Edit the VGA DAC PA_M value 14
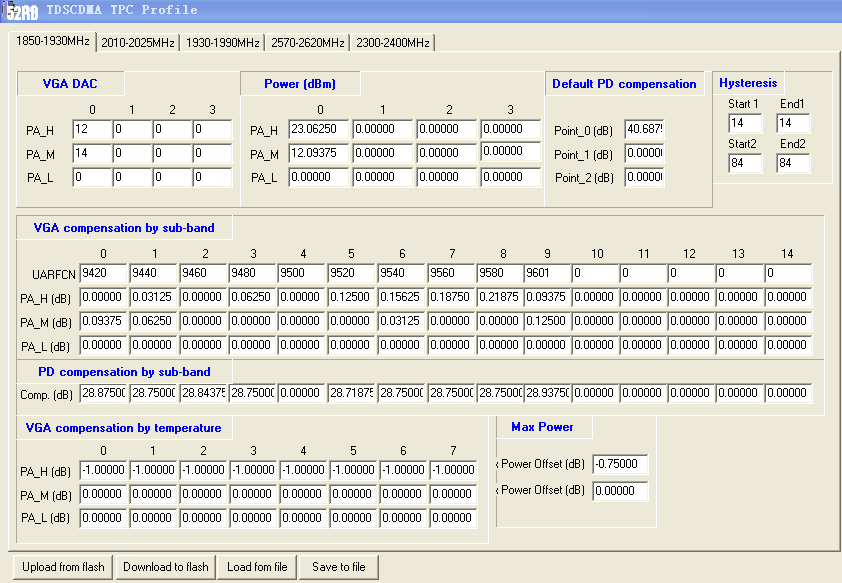This screenshot has height=583, width=842. [90, 153]
